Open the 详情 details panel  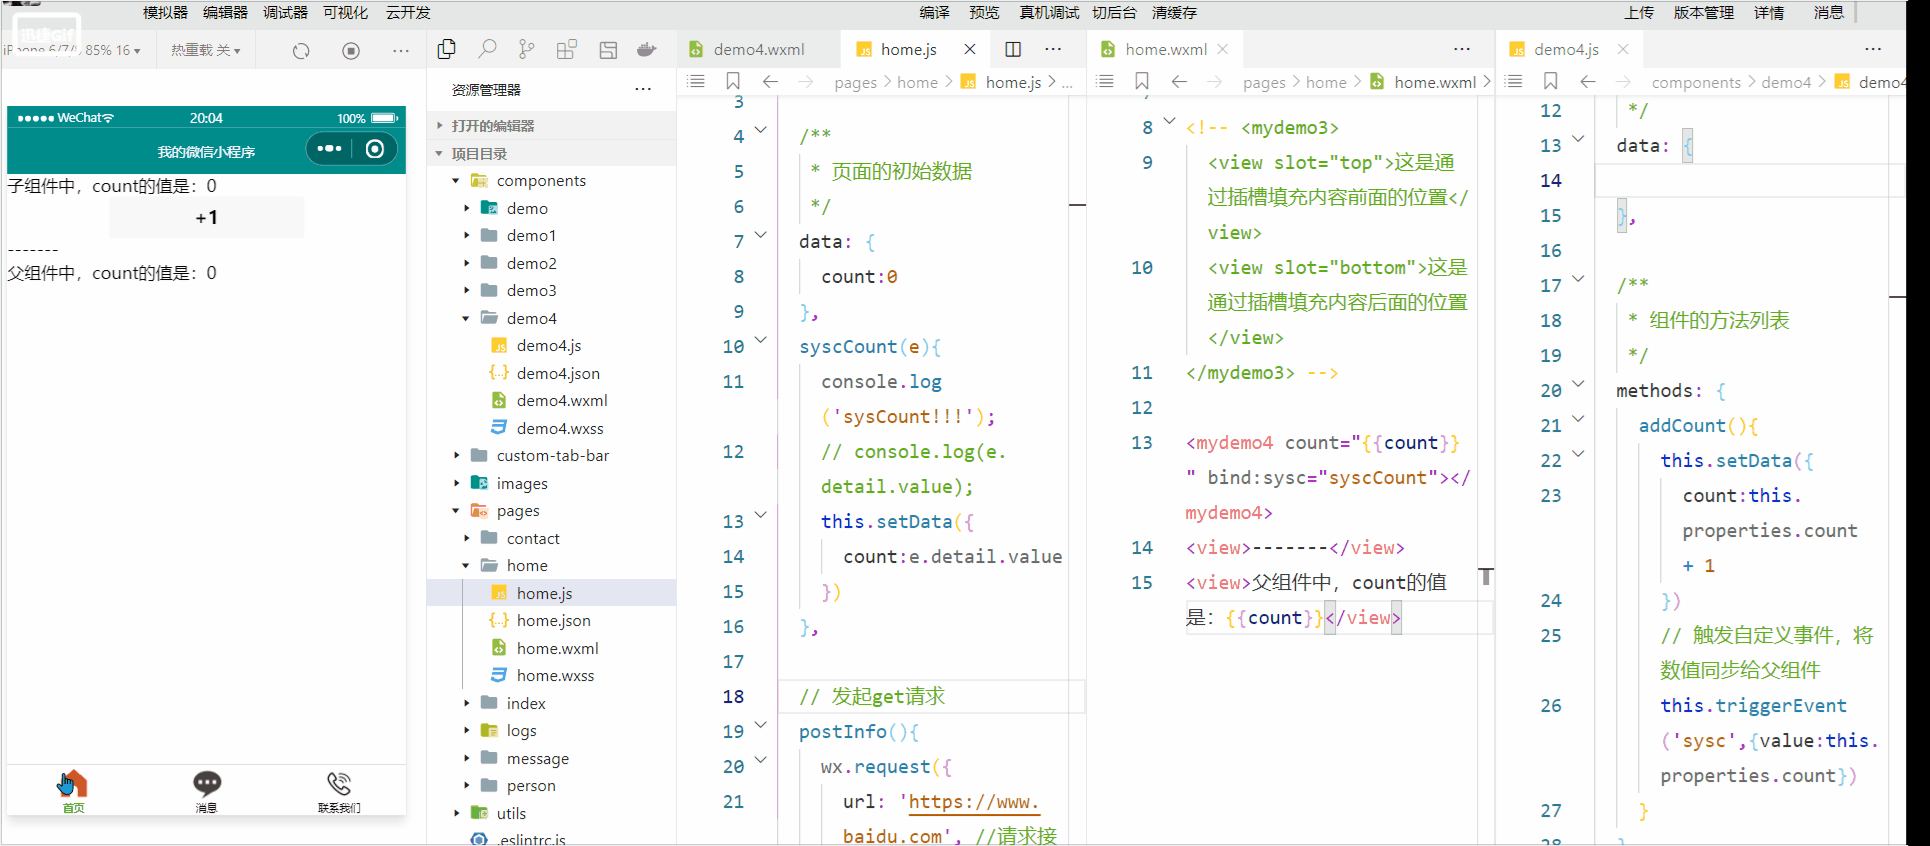pyautogui.click(x=1769, y=12)
